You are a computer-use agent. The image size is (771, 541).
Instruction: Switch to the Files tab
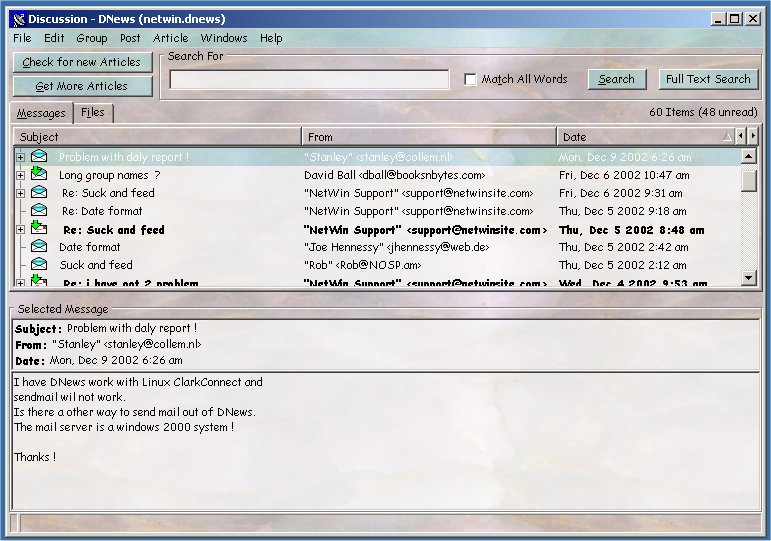(93, 113)
